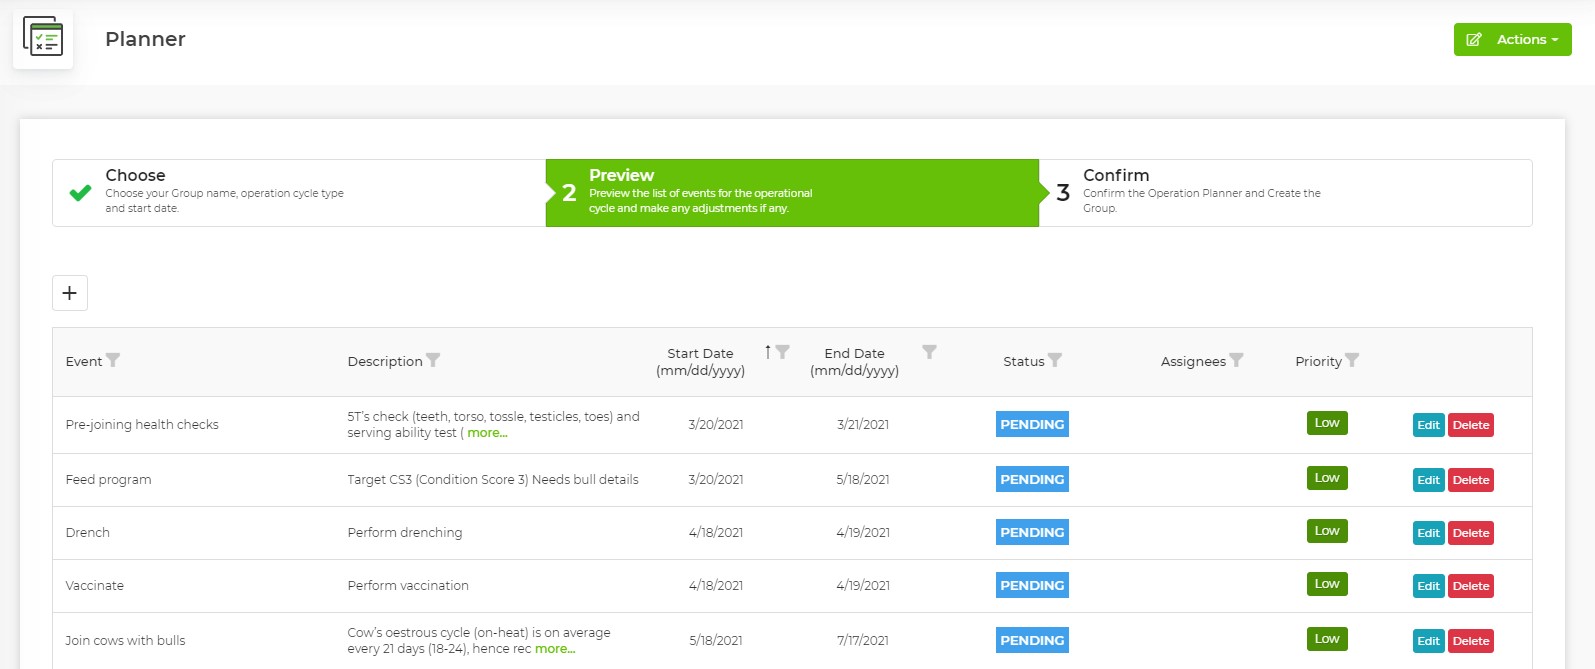The width and height of the screenshot is (1595, 669).
Task: Open the End Date column filter
Action: (930, 352)
